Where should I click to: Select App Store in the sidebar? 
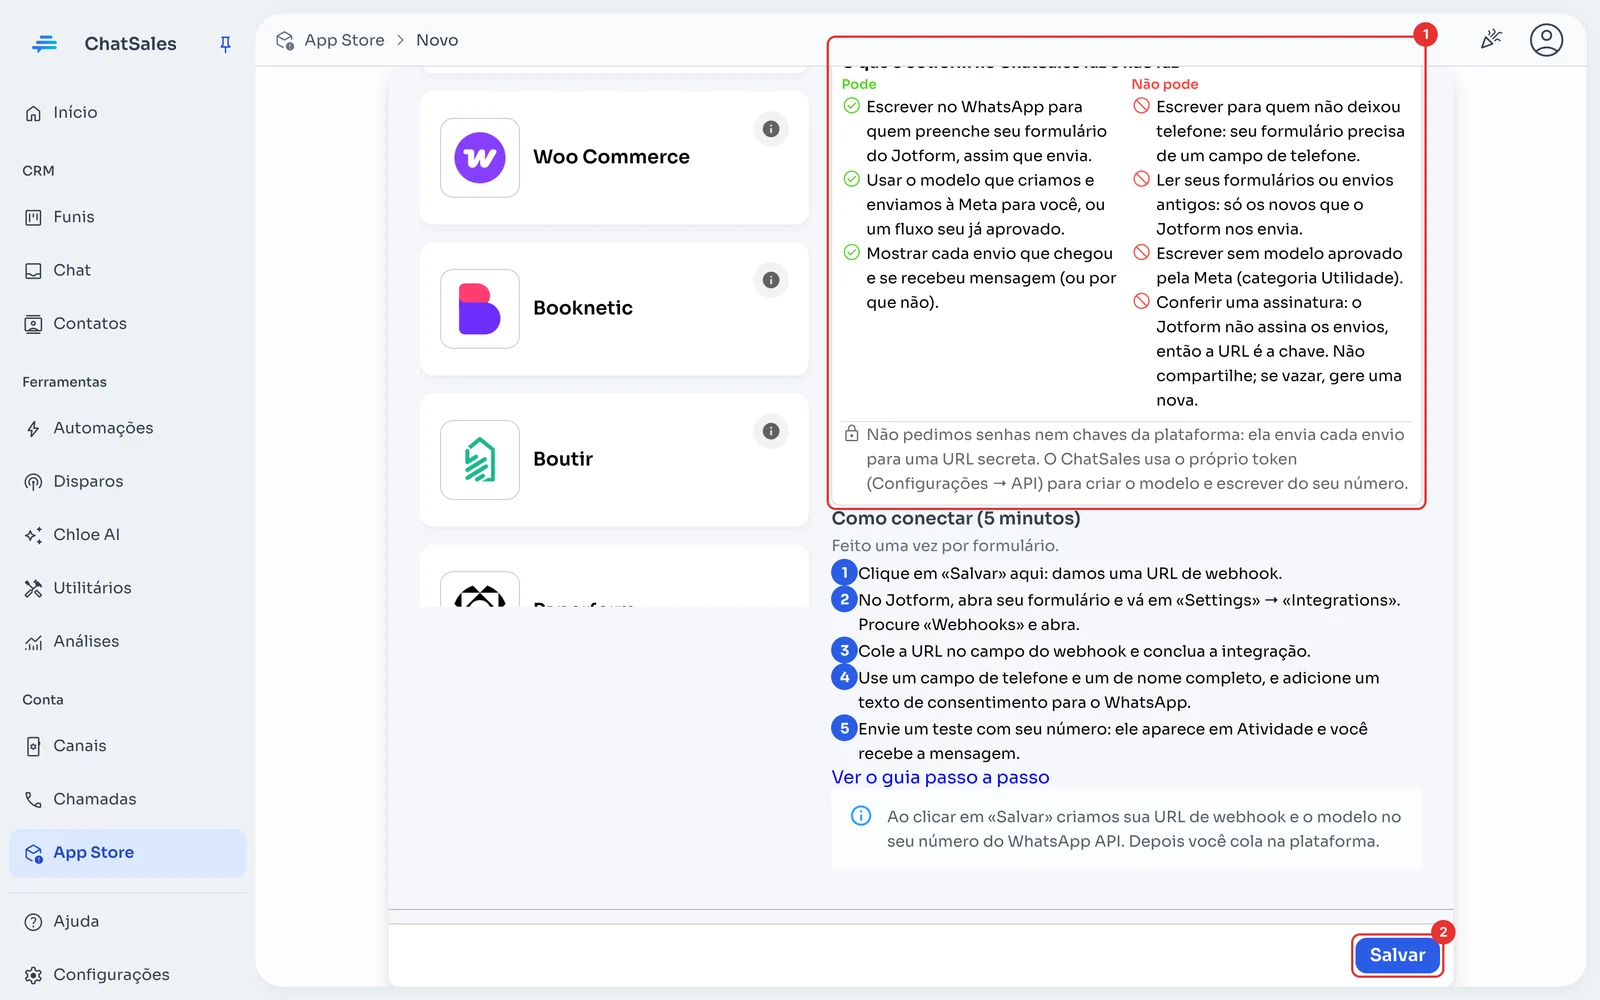[128, 853]
